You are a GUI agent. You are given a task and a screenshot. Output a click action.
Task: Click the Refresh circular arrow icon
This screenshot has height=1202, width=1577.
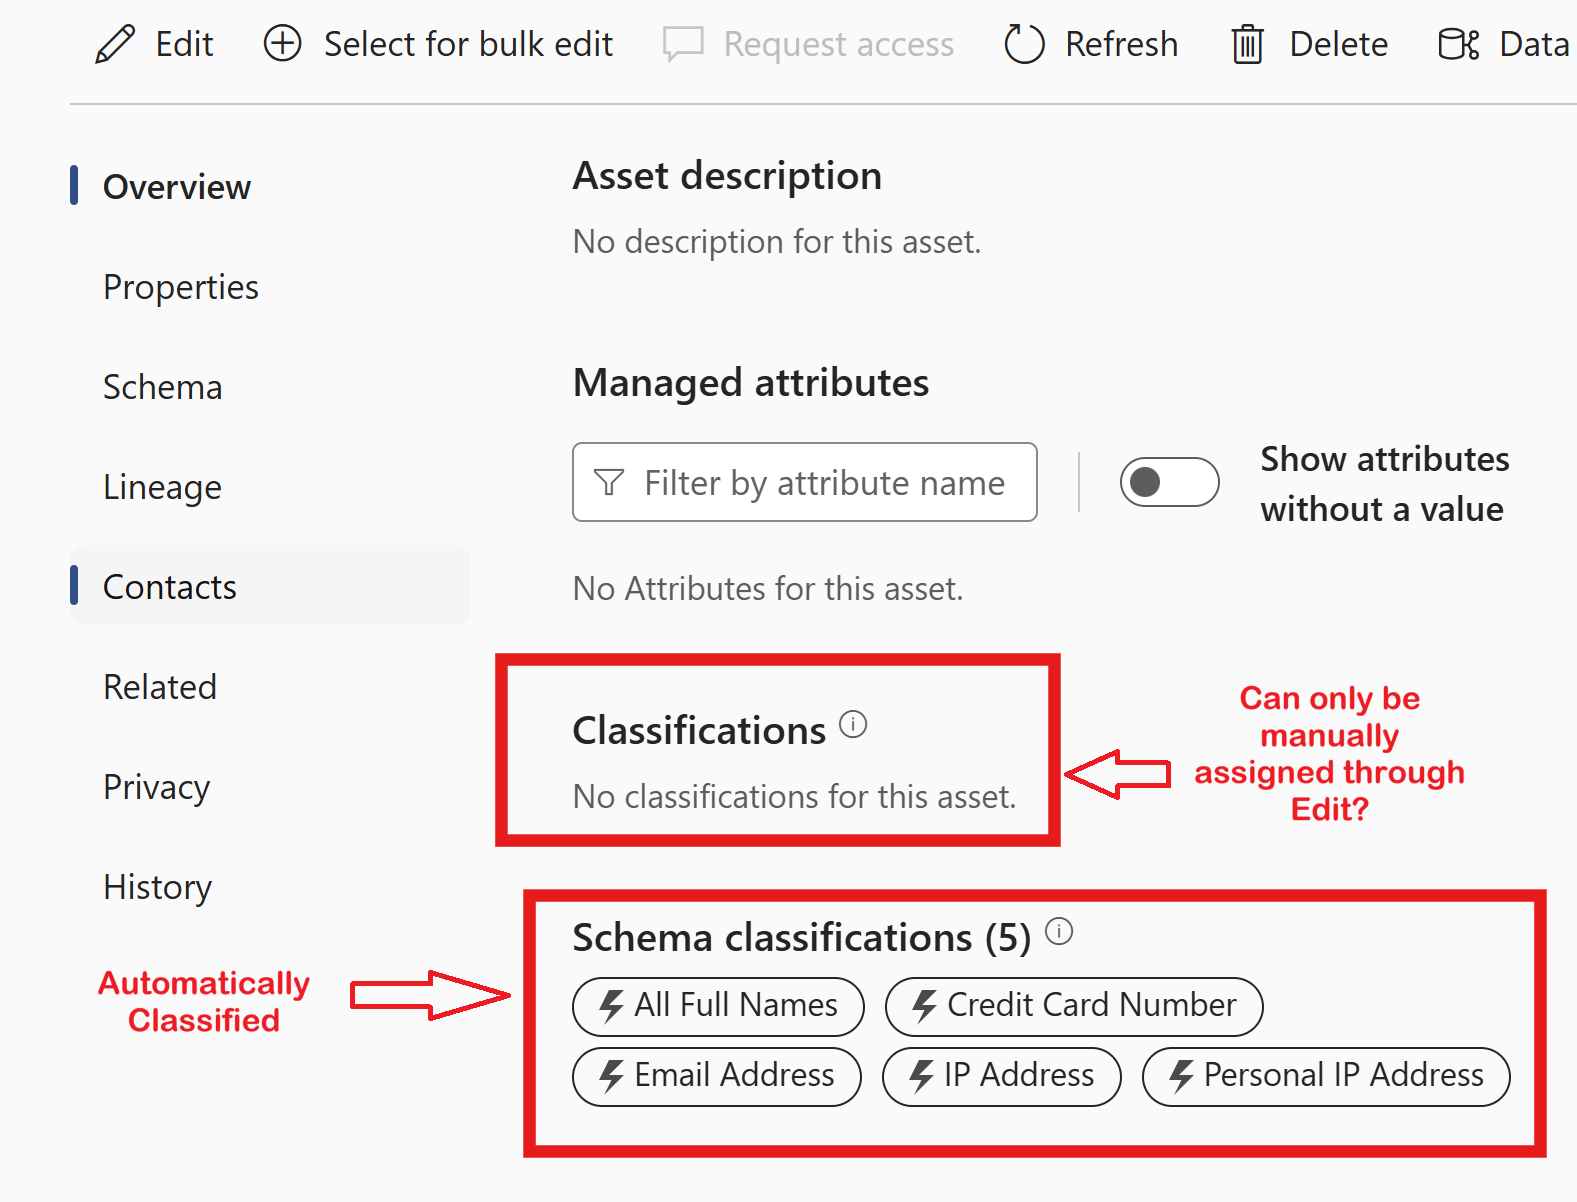coord(1024,43)
